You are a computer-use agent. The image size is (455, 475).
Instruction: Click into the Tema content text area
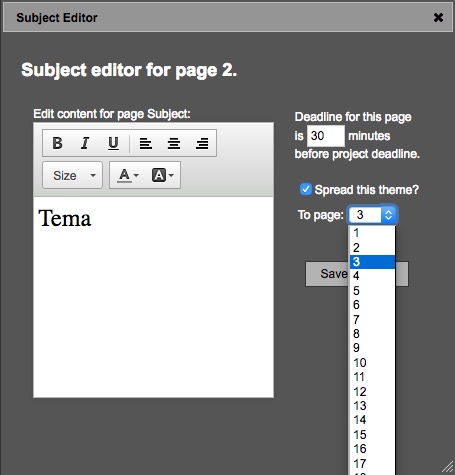pos(153,297)
